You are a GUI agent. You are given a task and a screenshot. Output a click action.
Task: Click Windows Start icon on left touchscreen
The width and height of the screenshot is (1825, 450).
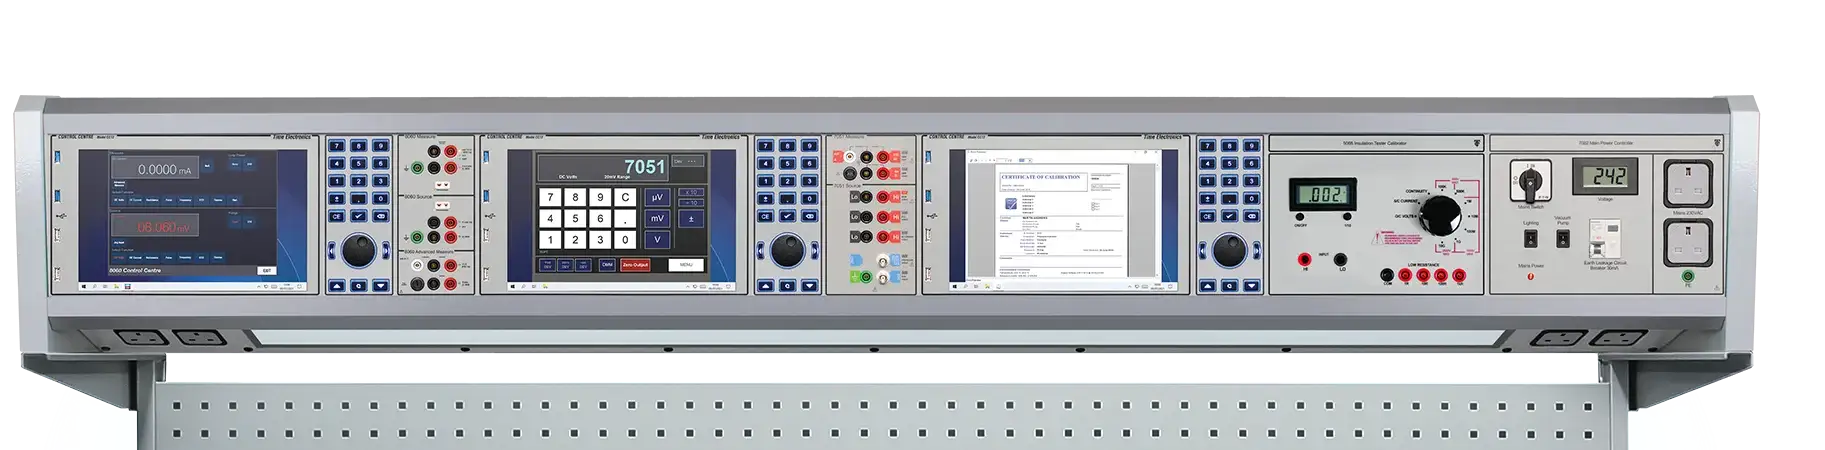tap(84, 287)
